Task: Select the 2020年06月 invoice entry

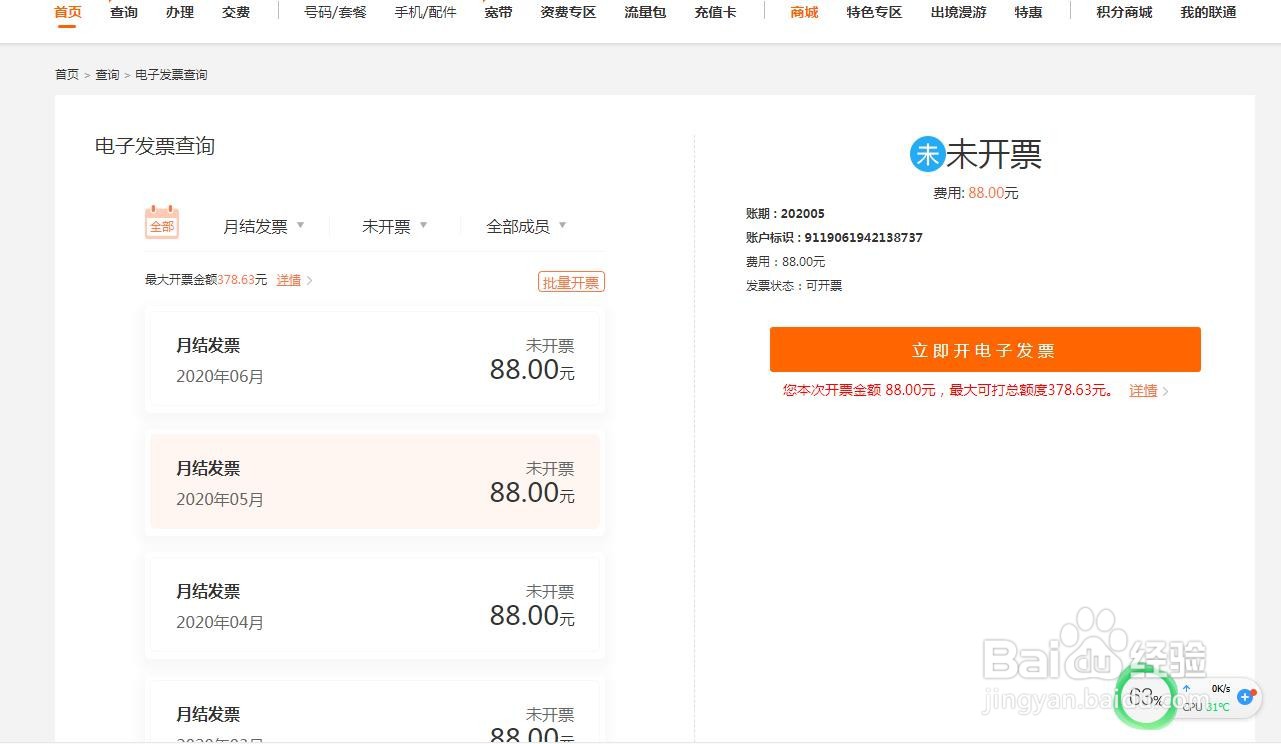Action: pyautogui.click(x=374, y=360)
